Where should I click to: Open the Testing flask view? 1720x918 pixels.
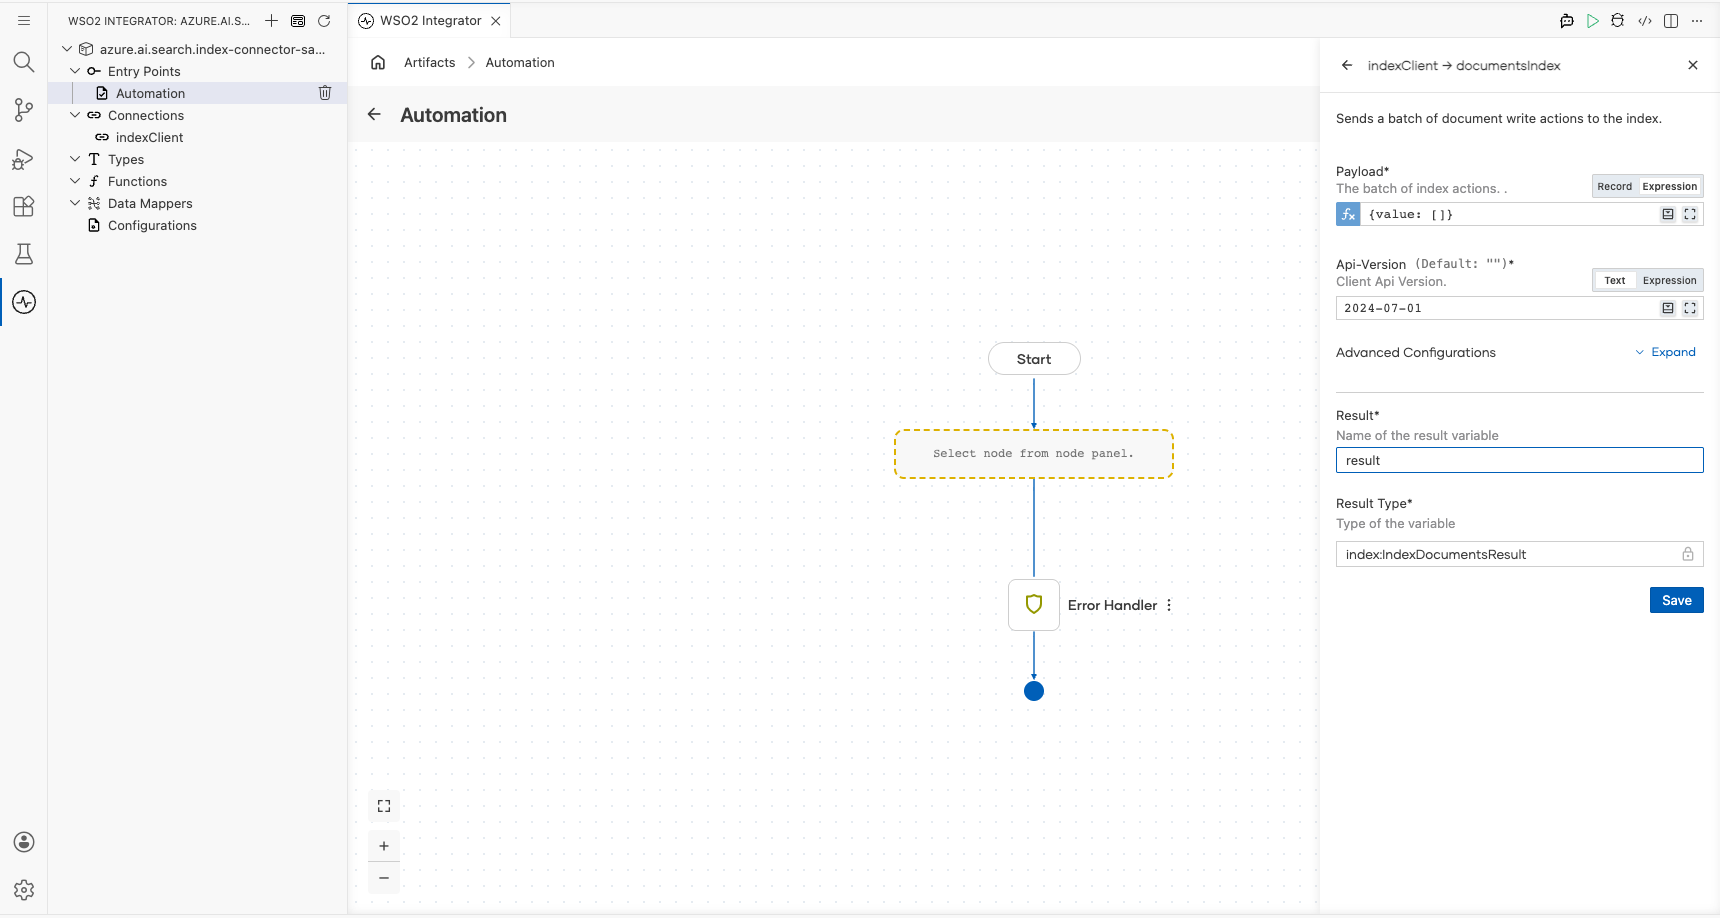click(x=24, y=254)
